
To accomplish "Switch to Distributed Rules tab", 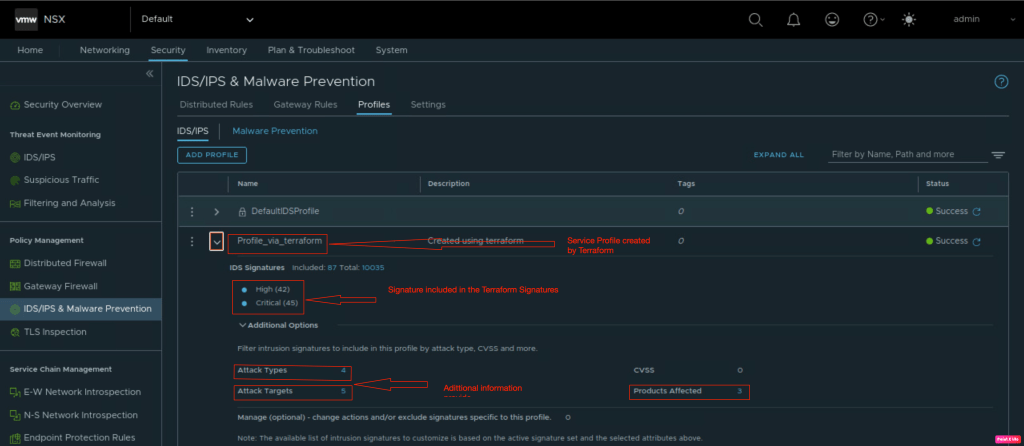I will (216, 104).
